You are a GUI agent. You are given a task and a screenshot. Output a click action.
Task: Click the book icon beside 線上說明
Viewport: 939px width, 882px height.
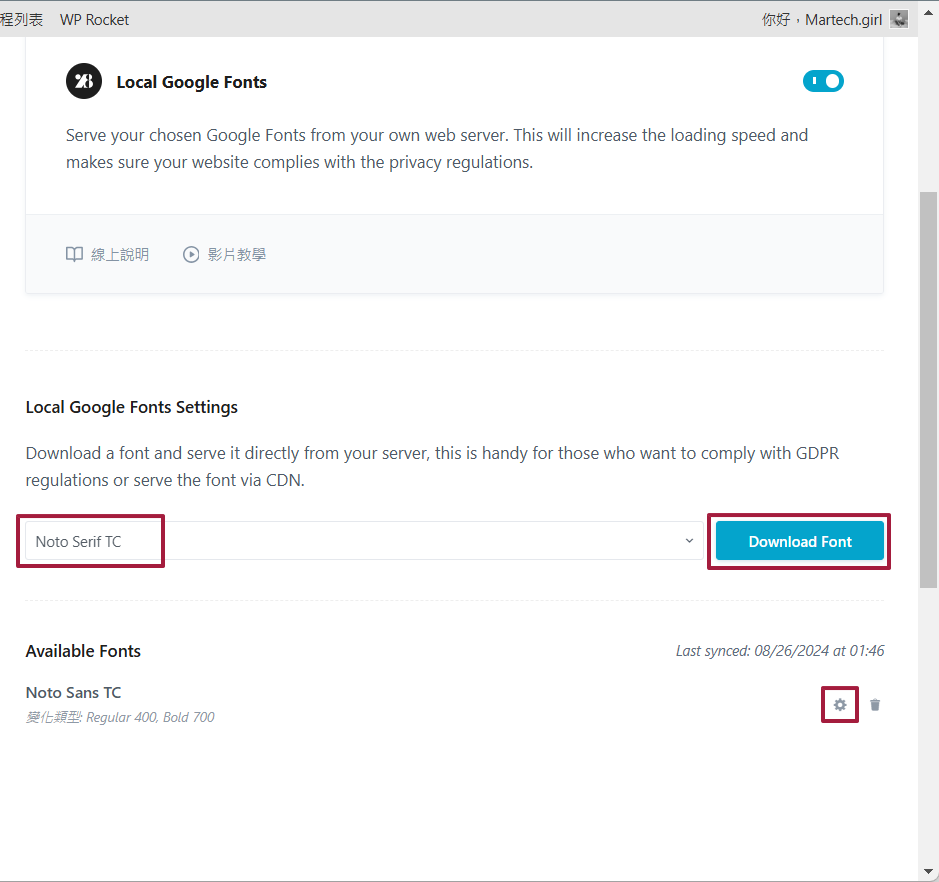pos(74,255)
